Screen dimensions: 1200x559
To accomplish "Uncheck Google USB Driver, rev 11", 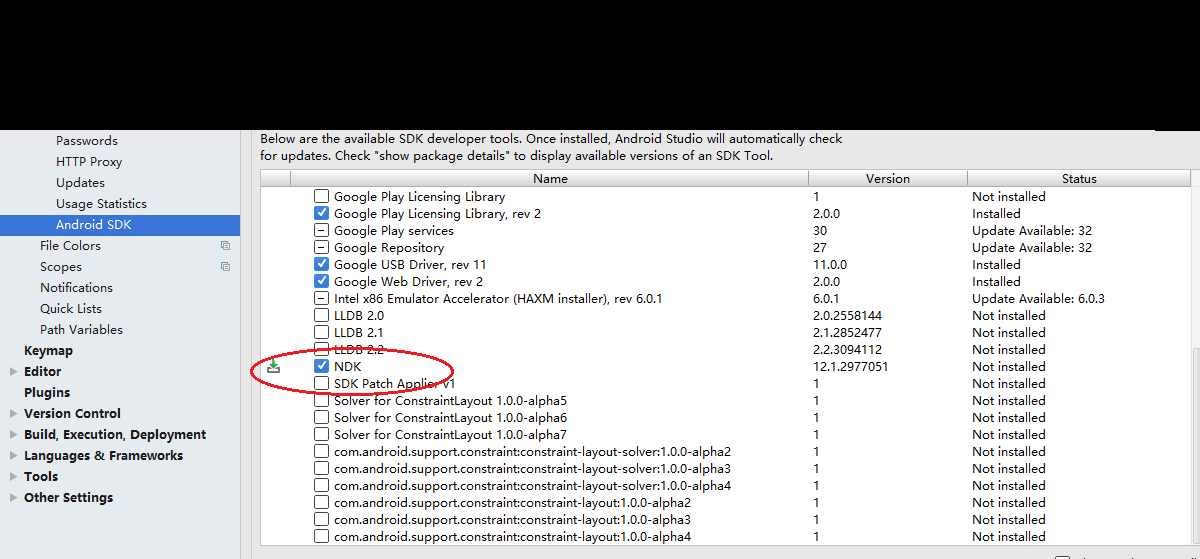I will click(321, 265).
